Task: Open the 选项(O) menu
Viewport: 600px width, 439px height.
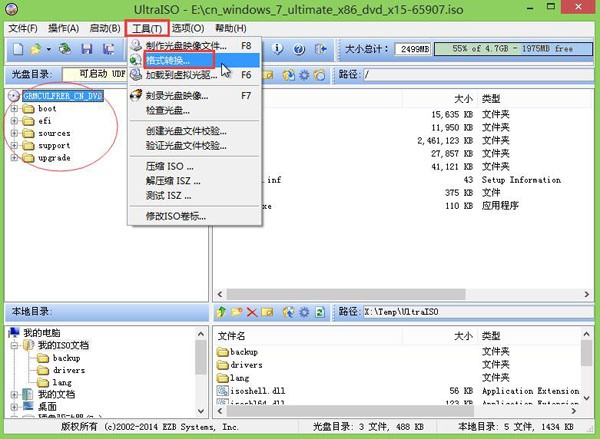Action: [x=188, y=28]
